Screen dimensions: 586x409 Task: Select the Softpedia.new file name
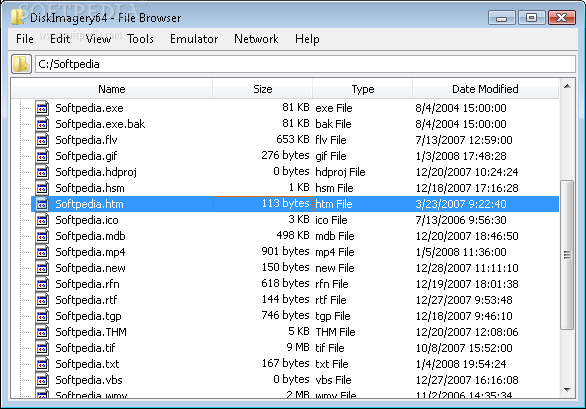point(90,268)
